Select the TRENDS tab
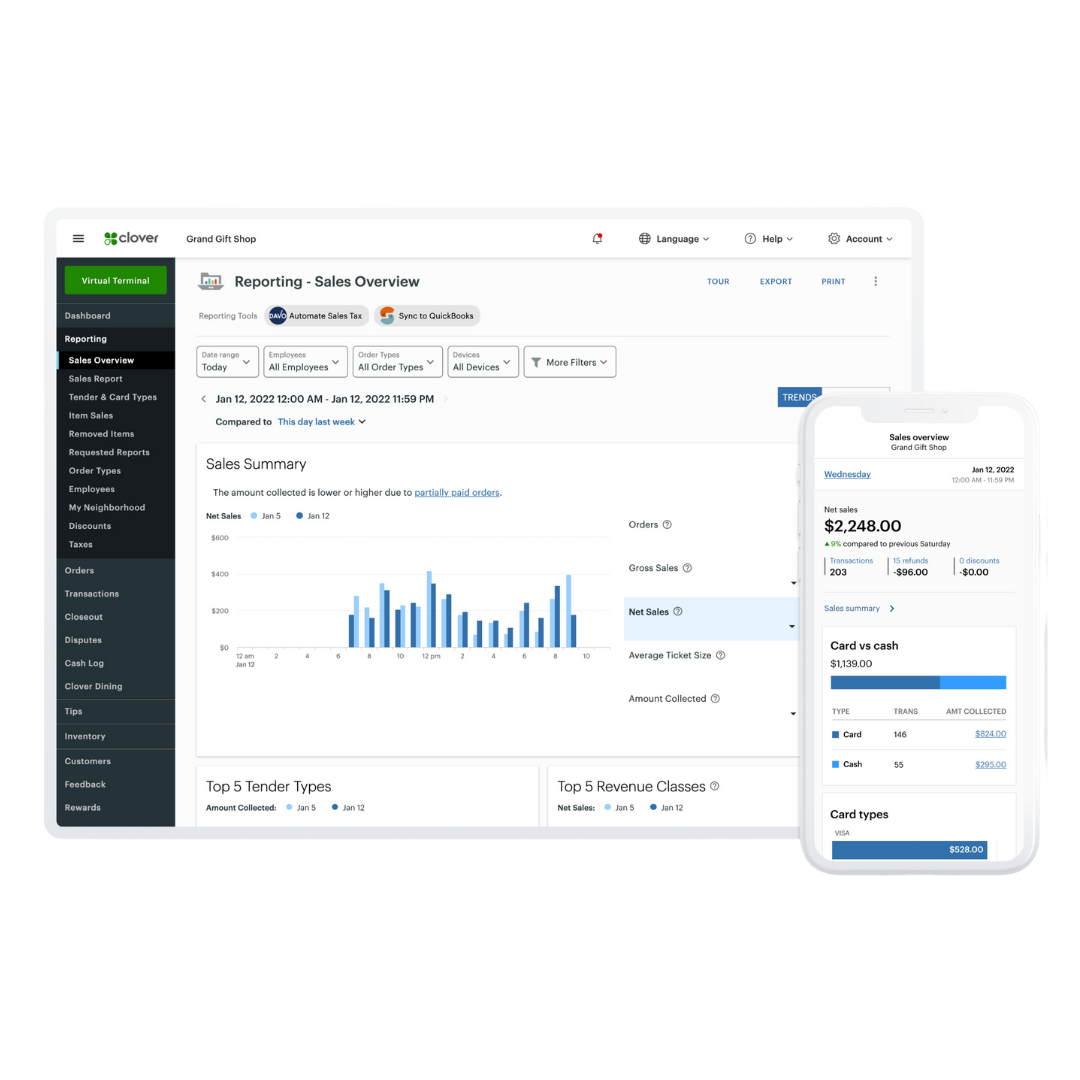The width and height of the screenshot is (1080, 1080). click(800, 397)
